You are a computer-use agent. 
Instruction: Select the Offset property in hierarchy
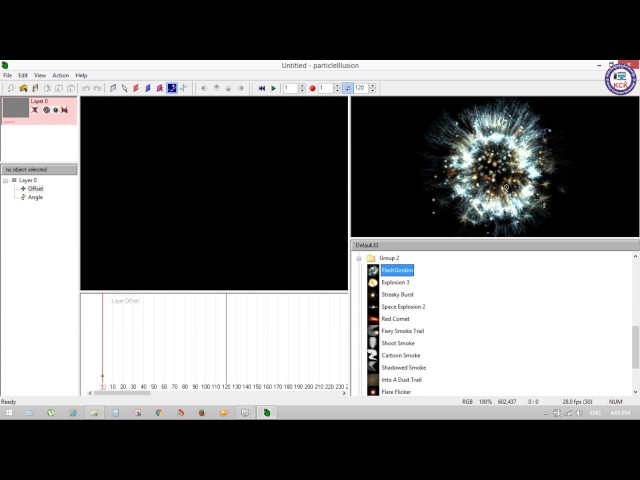tap(36, 189)
